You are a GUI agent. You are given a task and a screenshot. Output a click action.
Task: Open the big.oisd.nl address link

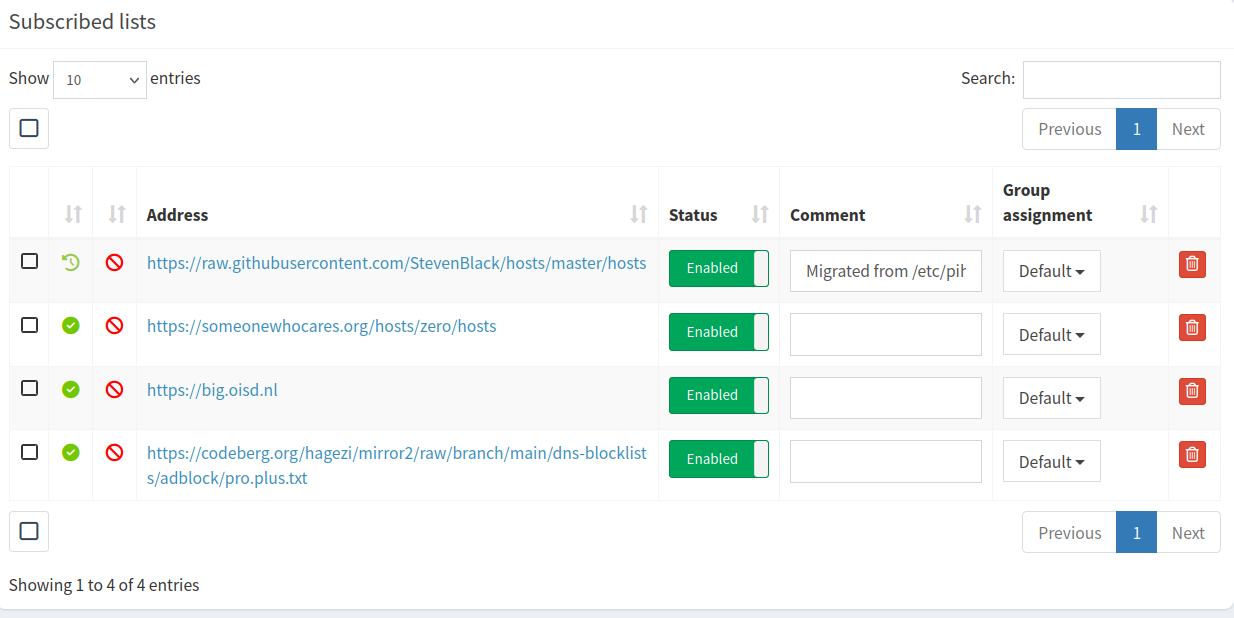click(212, 390)
